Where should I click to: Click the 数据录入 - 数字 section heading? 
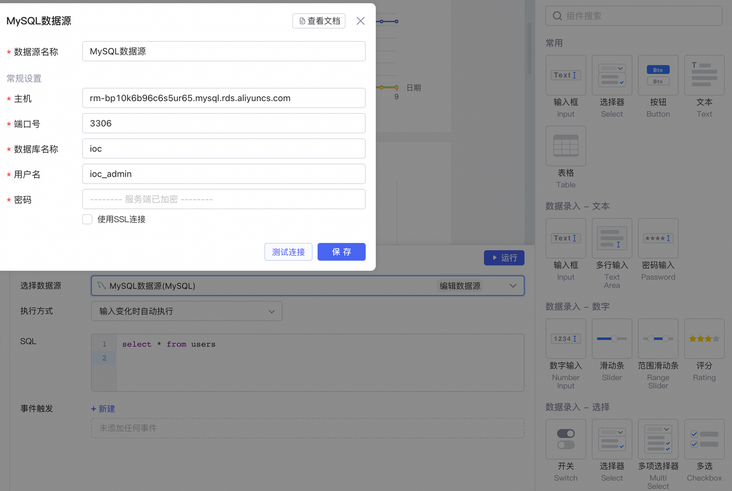coord(577,307)
